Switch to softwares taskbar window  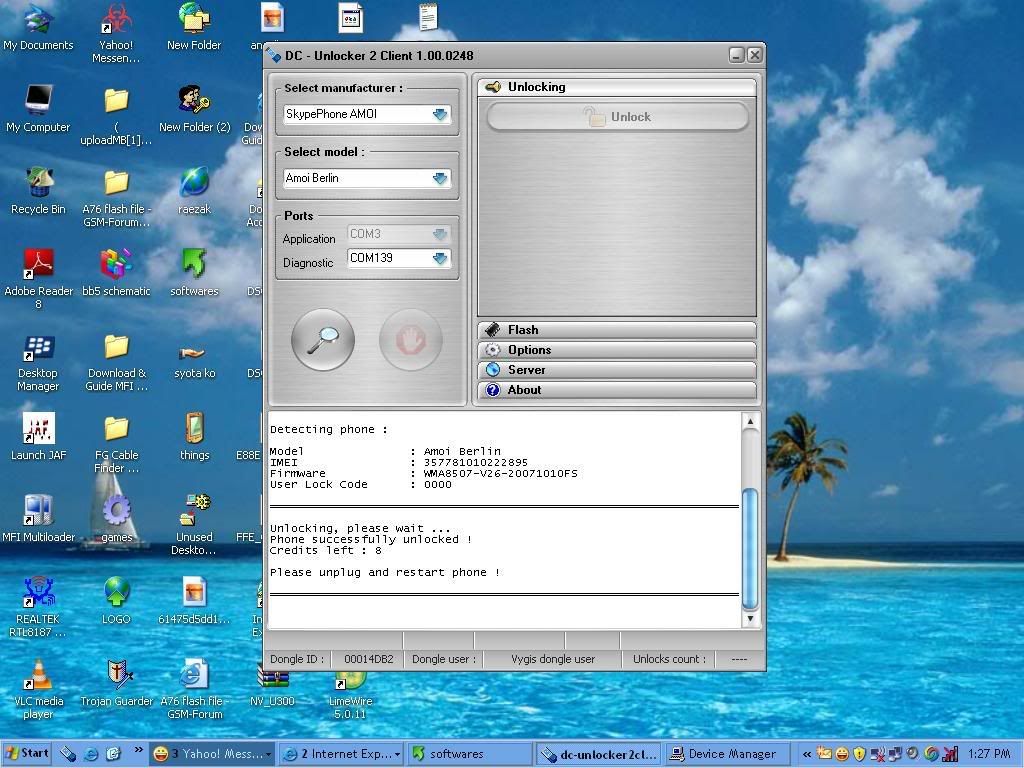470,754
